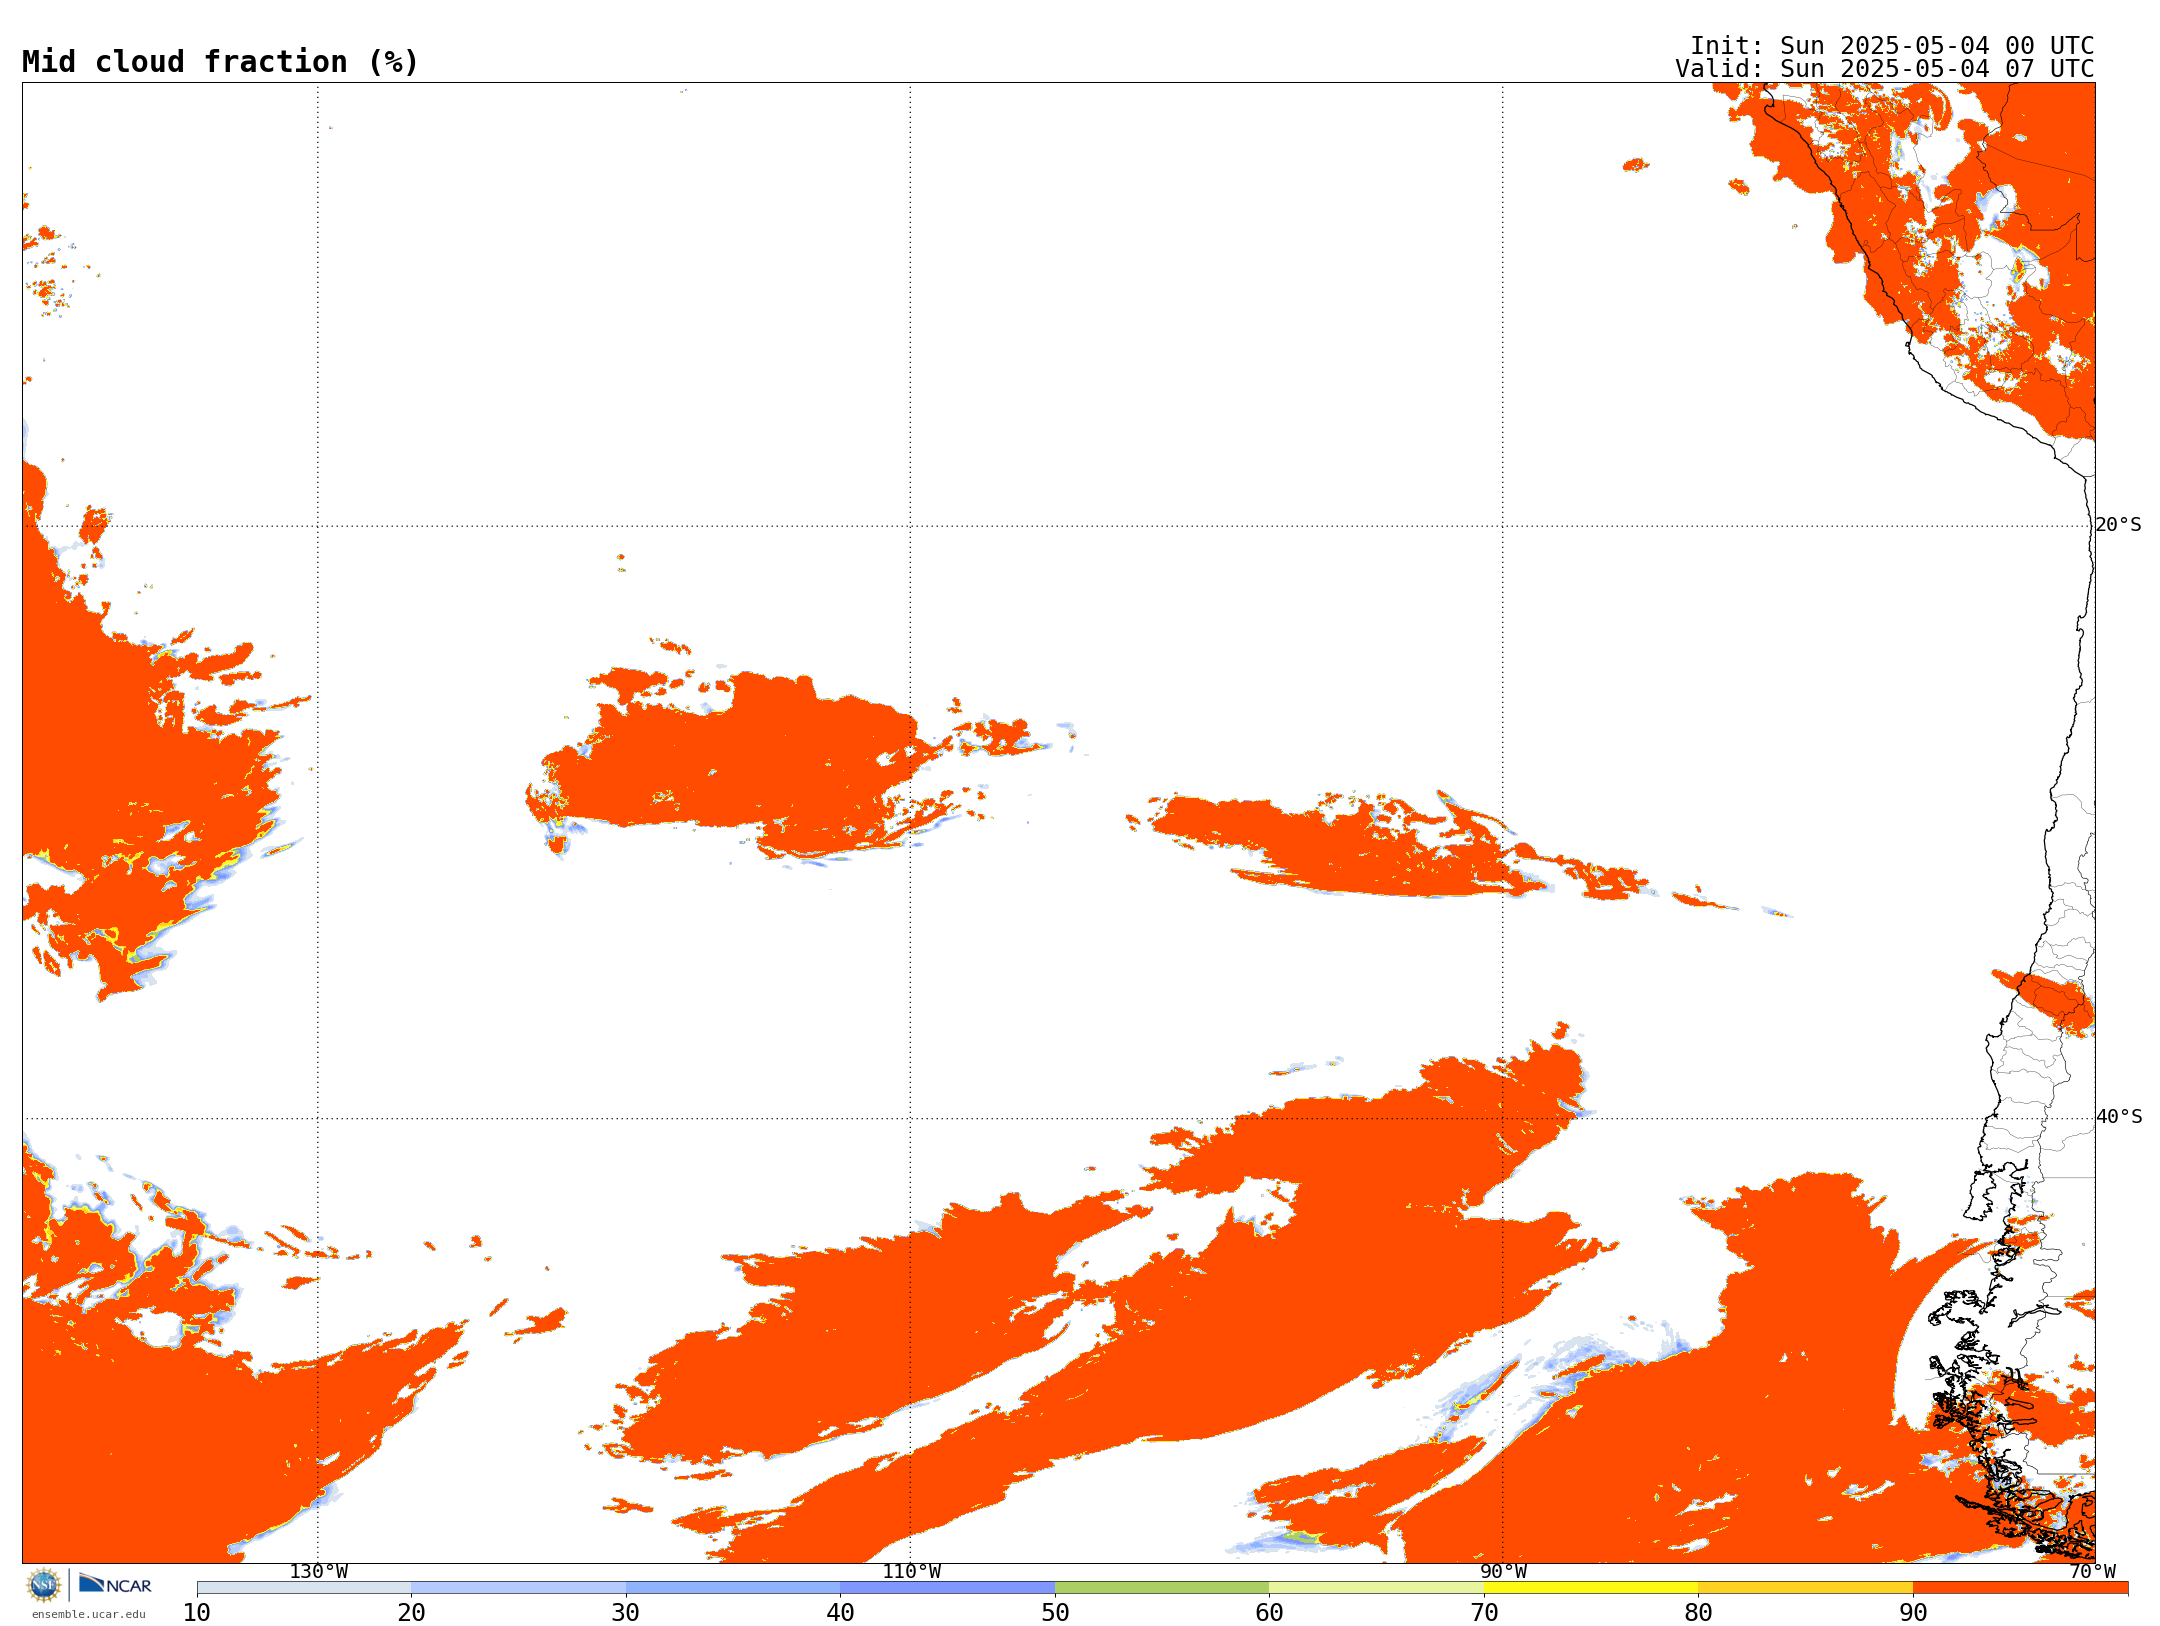
Task: Click the NCAR logo
Action: [x=115, y=1584]
